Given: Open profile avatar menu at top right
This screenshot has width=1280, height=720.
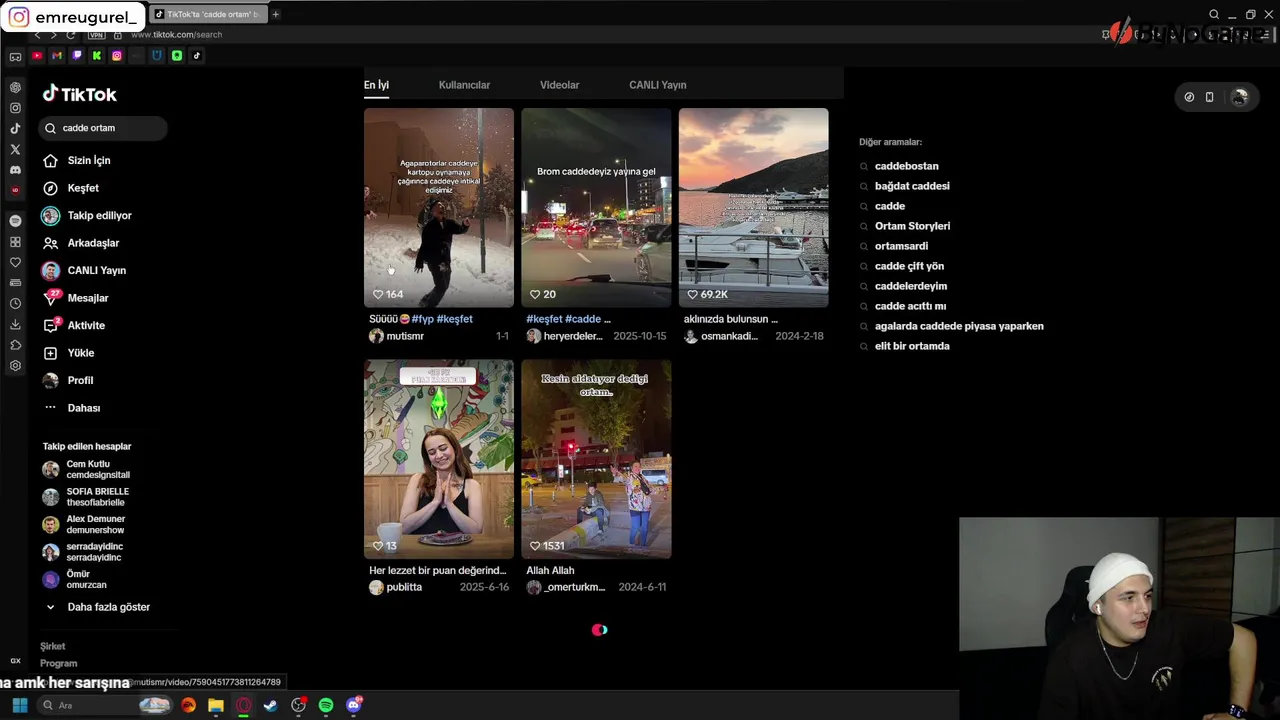Looking at the screenshot, I should (x=1240, y=97).
